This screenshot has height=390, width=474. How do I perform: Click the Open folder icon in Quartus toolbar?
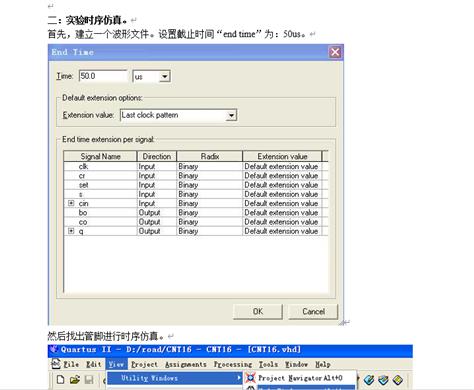75,379
